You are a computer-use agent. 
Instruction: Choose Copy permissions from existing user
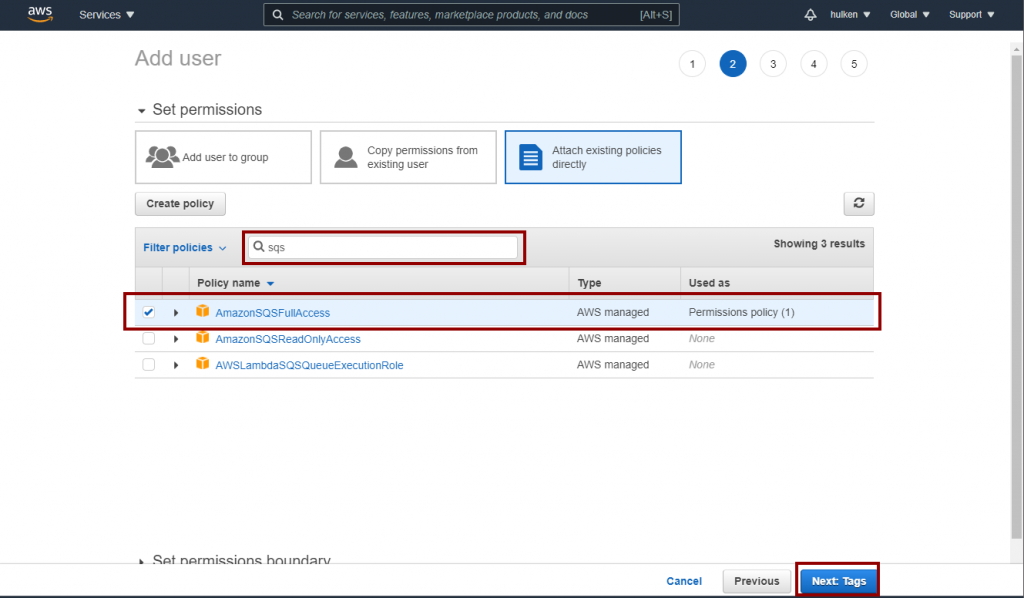click(408, 157)
